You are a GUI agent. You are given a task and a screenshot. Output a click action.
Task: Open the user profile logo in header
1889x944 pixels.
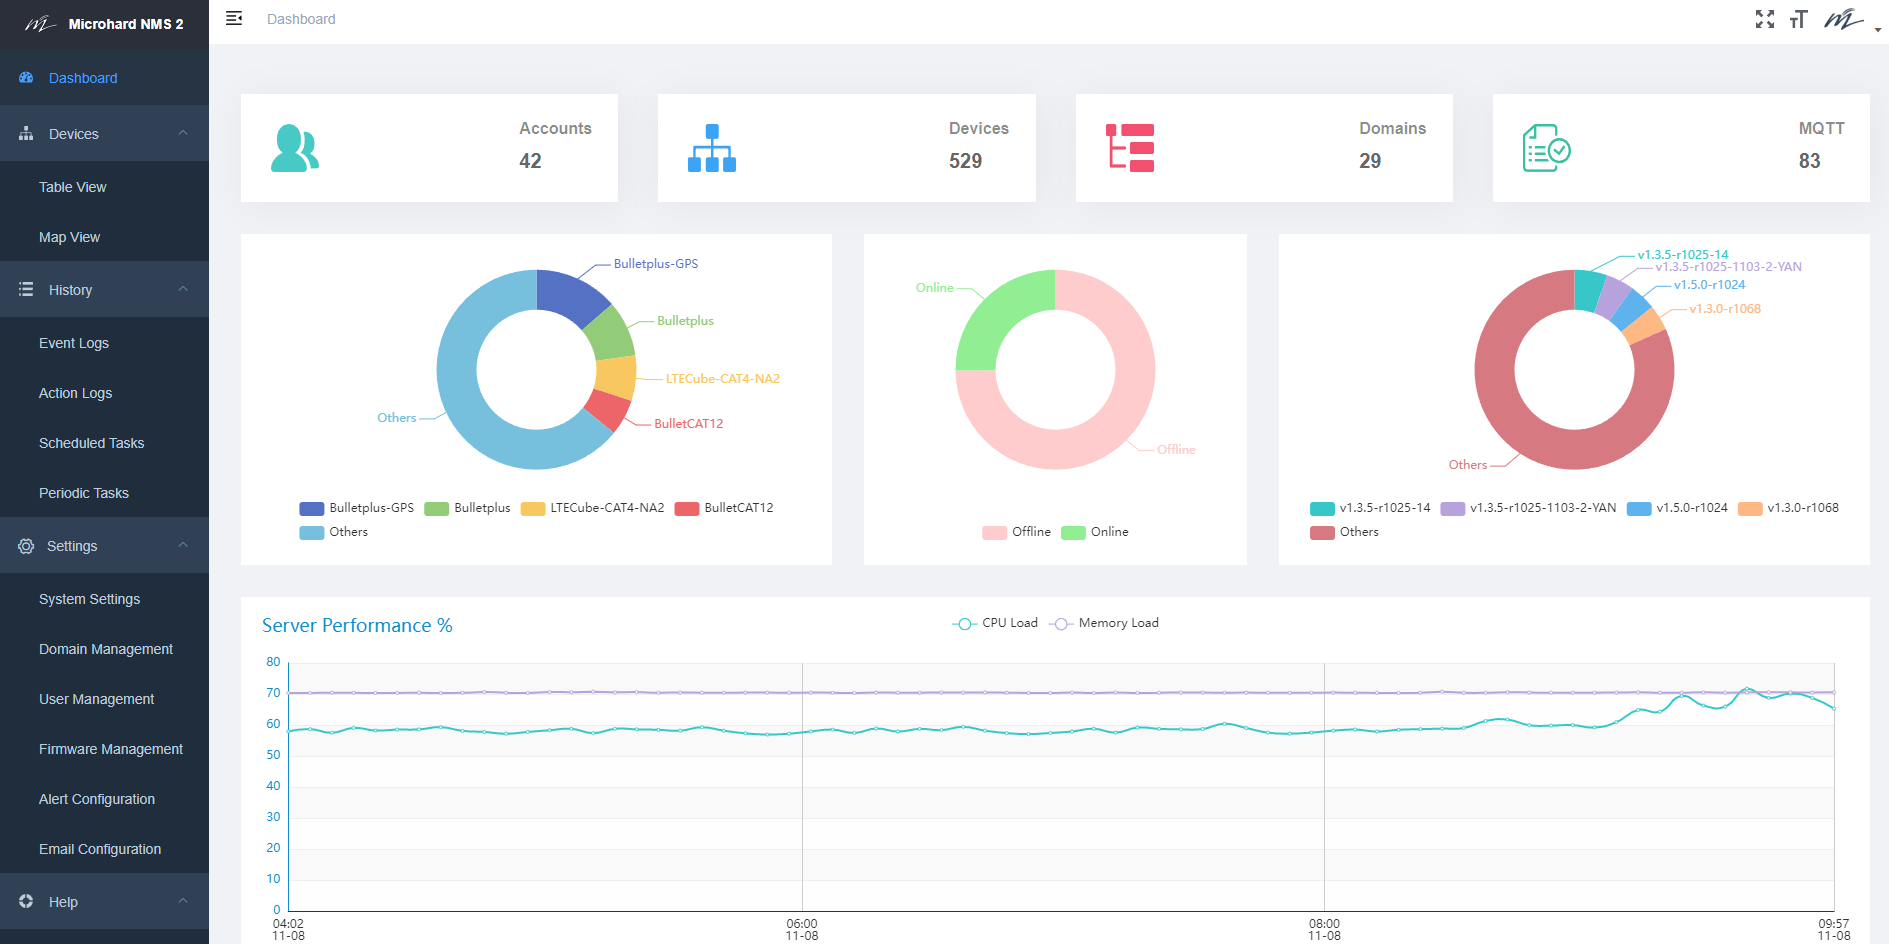[1843, 19]
